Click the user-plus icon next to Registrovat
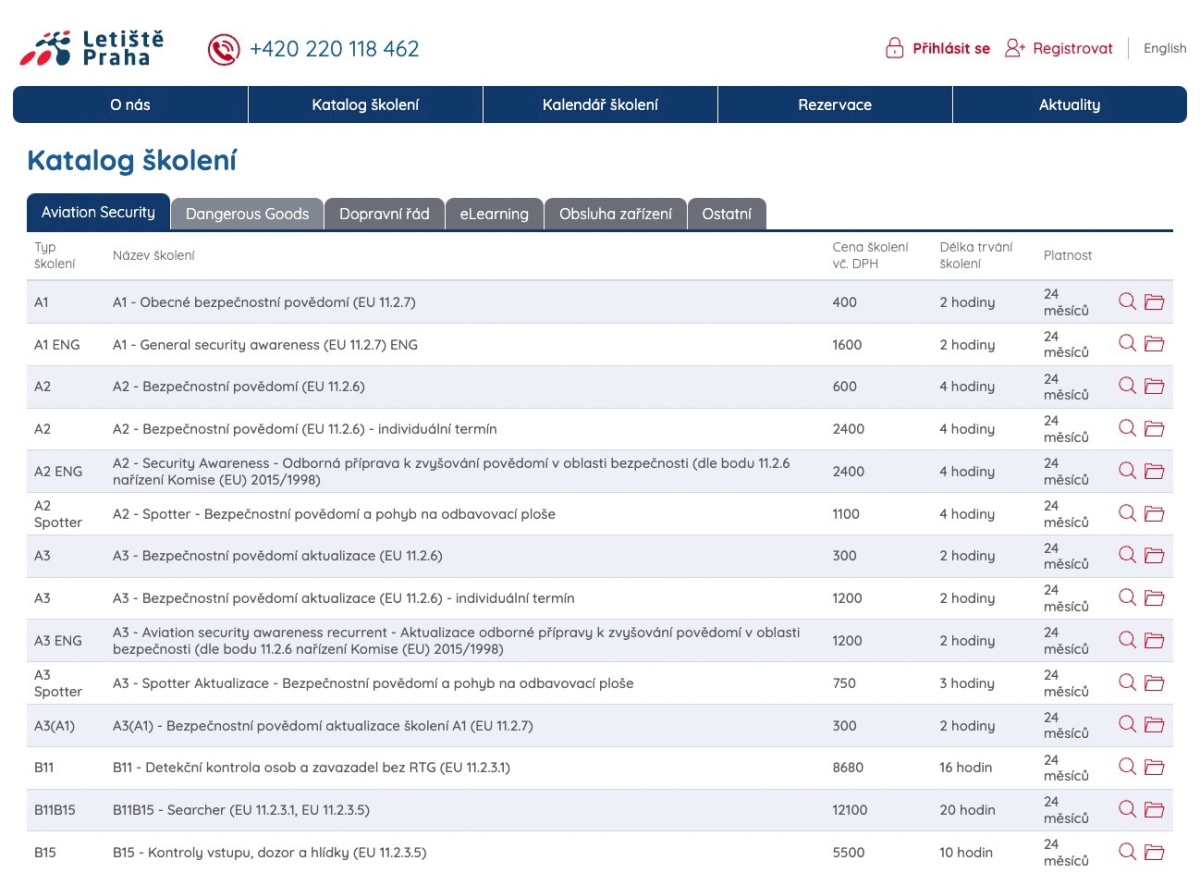 point(1015,48)
